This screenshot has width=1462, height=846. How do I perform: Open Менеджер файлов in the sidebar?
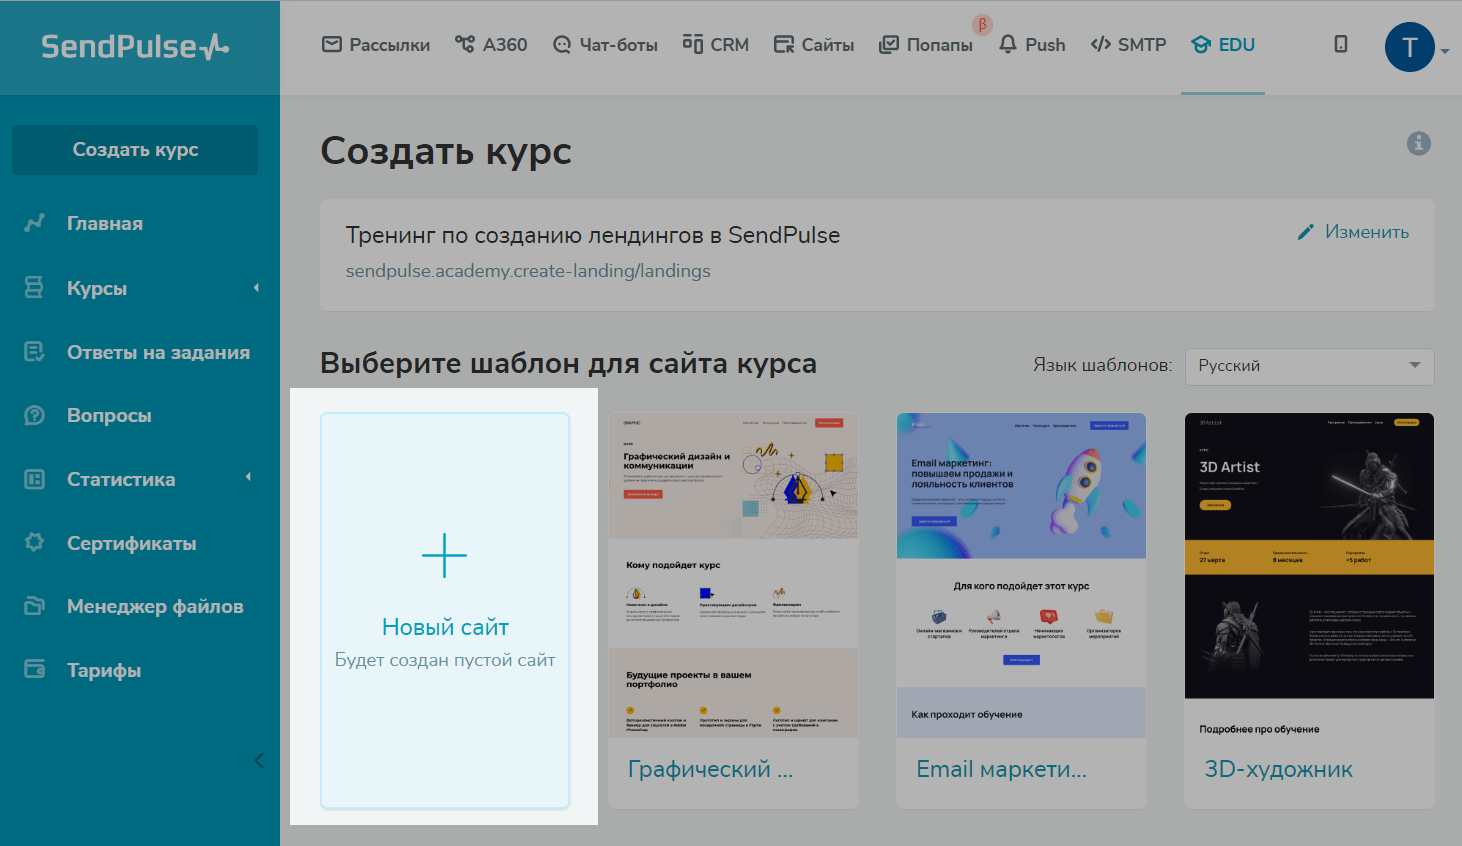click(155, 606)
